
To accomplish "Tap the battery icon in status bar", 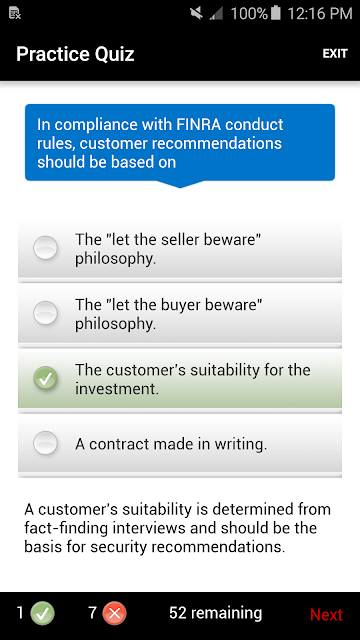I will (x=276, y=13).
